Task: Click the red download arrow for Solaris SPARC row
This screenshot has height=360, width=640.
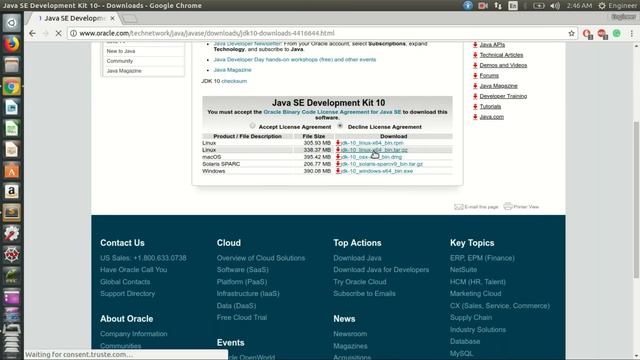Action: [x=338, y=164]
